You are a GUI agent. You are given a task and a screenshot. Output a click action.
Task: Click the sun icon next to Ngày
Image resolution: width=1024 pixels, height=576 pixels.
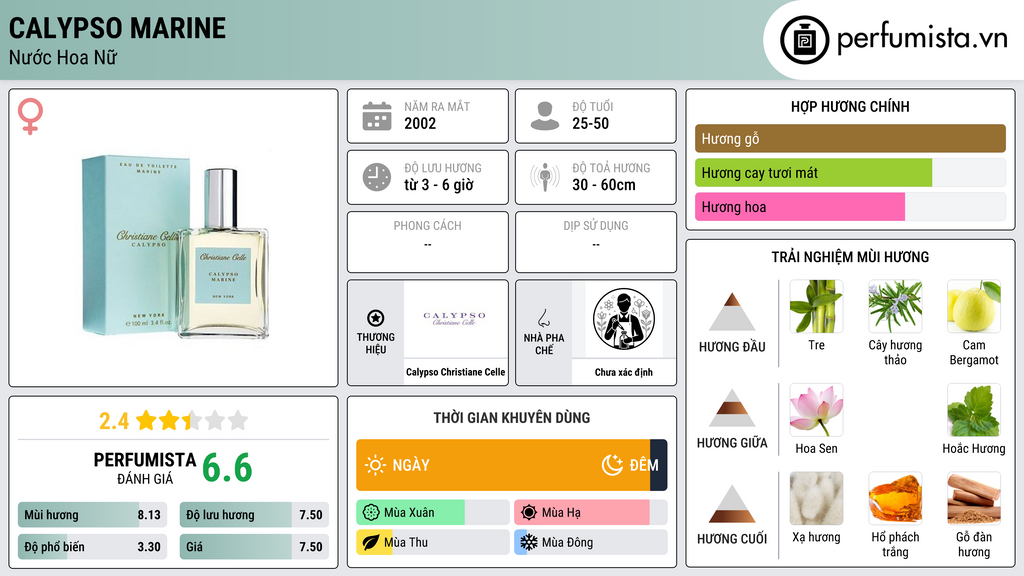pyautogui.click(x=375, y=465)
